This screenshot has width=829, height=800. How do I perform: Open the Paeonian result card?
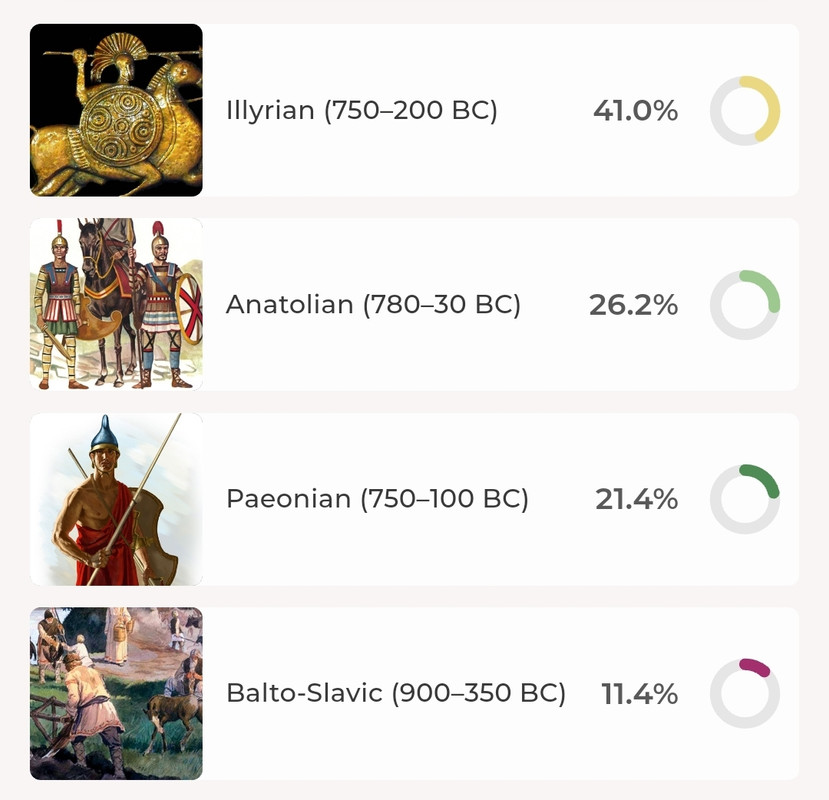pyautogui.click(x=414, y=499)
